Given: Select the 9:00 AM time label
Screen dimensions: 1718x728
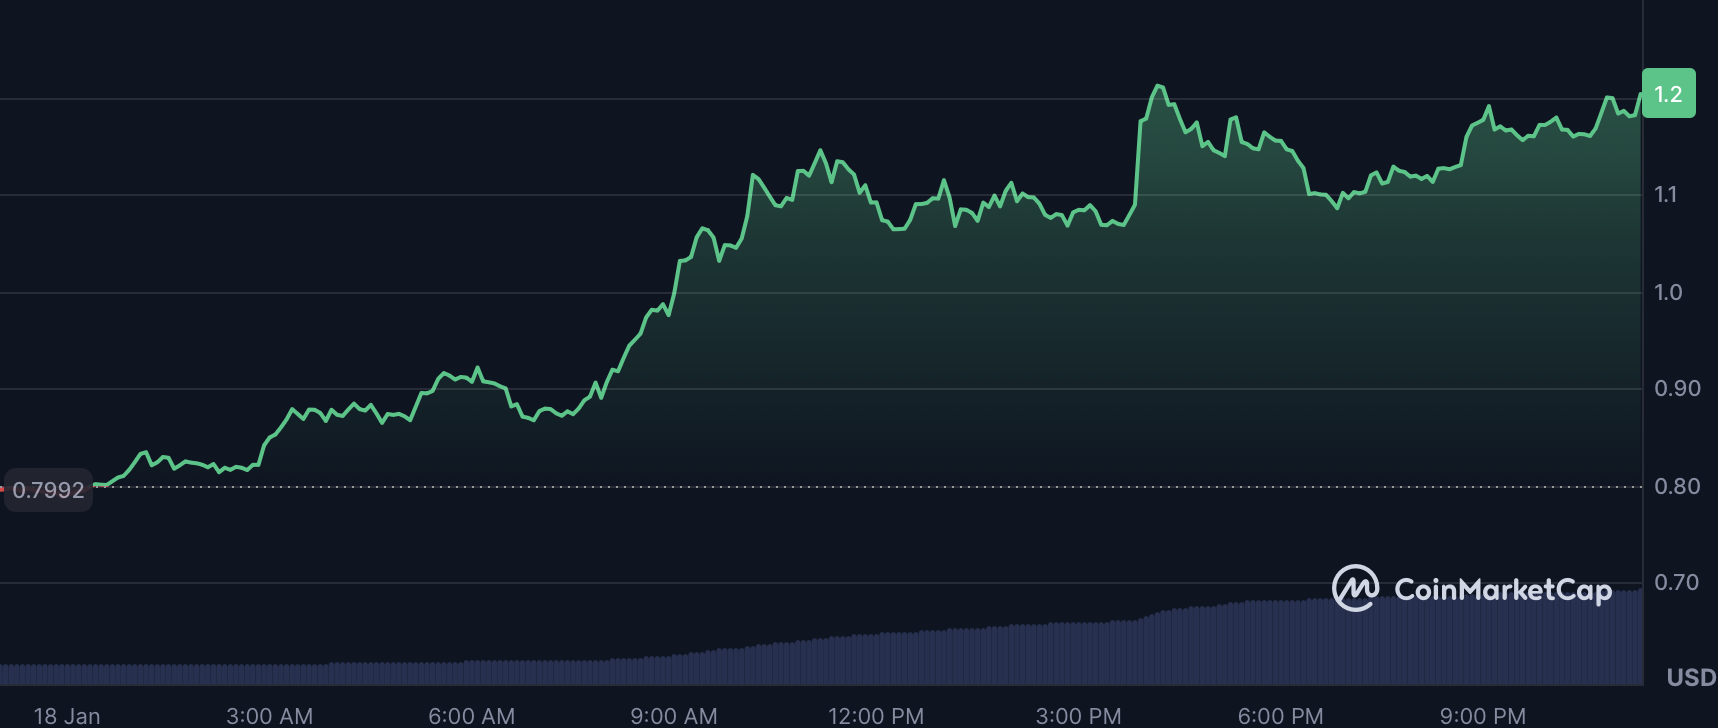Looking at the screenshot, I should pyautogui.click(x=673, y=716).
